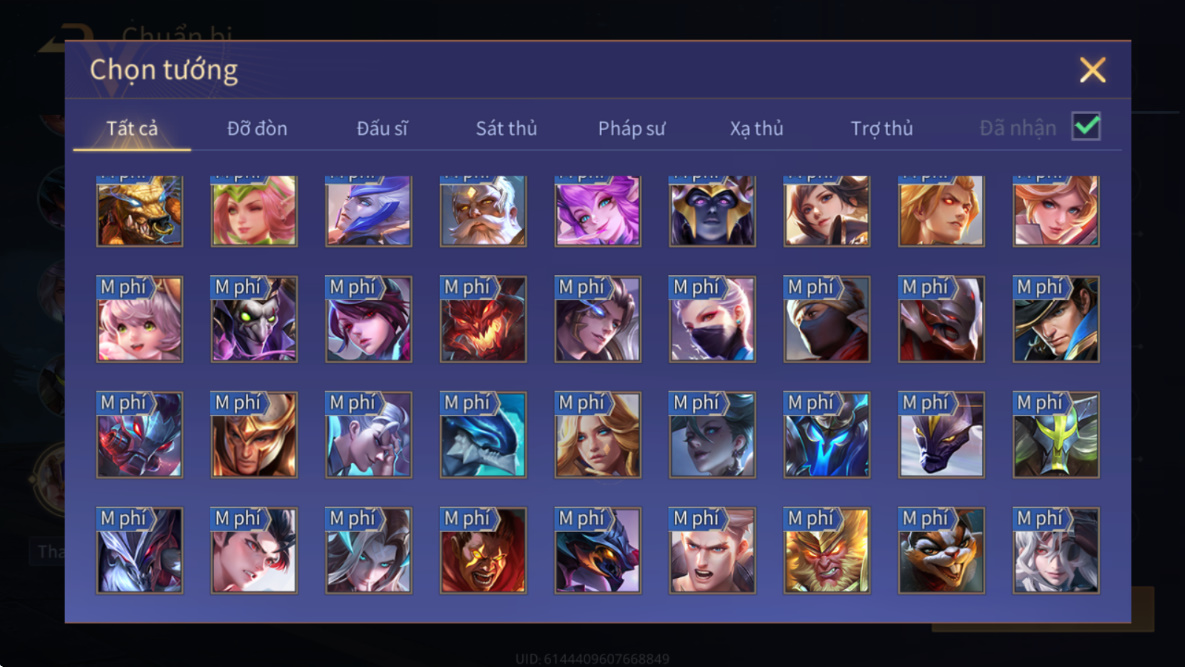Switch to the Pháp sư tab

click(x=632, y=128)
